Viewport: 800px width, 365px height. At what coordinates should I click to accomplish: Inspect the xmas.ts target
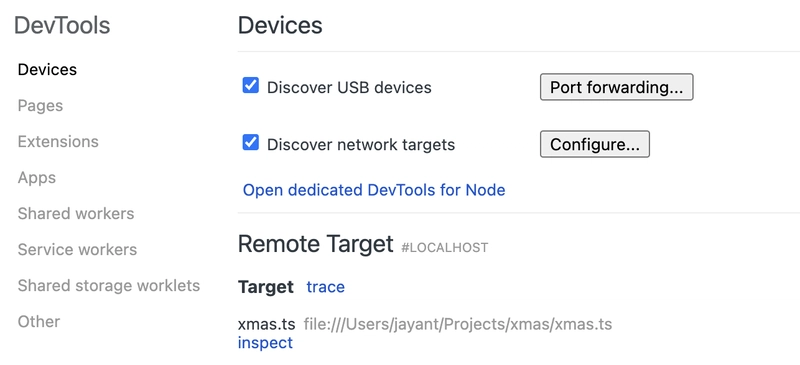tap(265, 343)
